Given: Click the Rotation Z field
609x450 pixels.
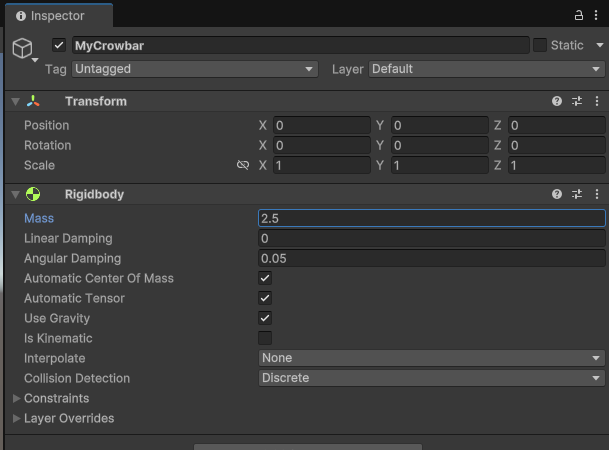Looking at the screenshot, I should point(557,145).
